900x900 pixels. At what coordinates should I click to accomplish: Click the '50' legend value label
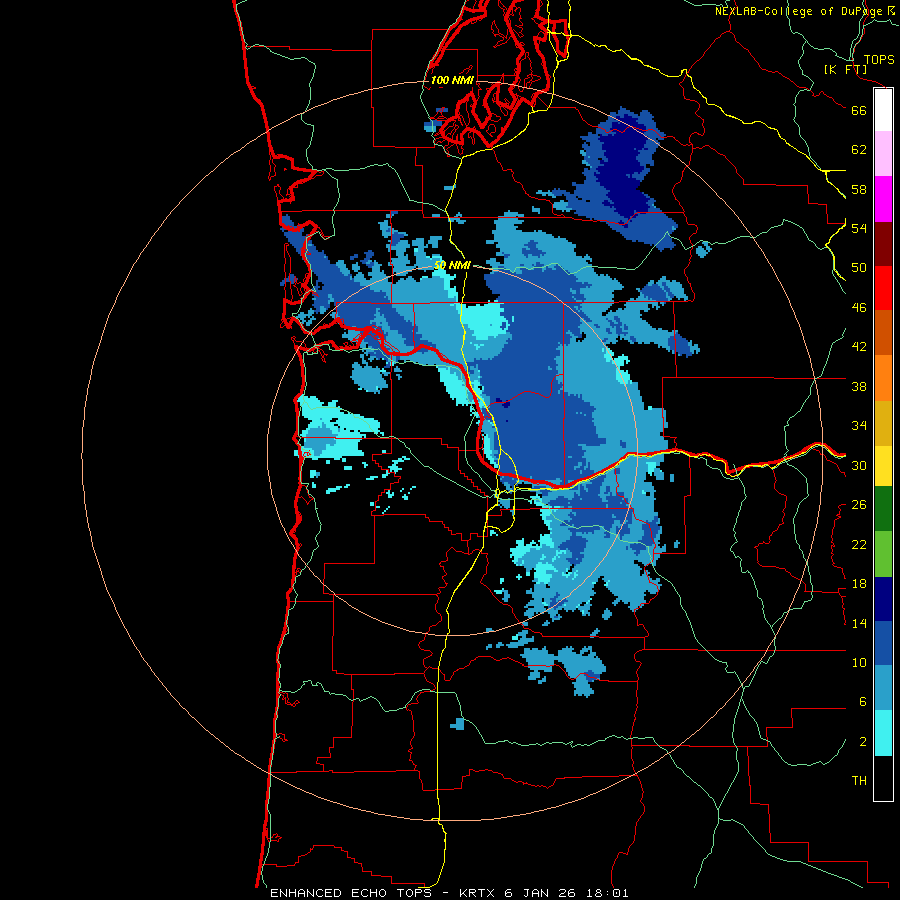point(859,268)
